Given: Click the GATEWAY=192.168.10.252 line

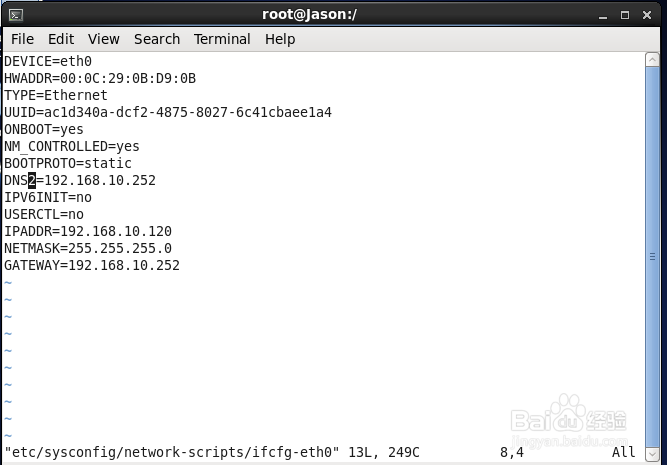Looking at the screenshot, I should click(x=92, y=265).
